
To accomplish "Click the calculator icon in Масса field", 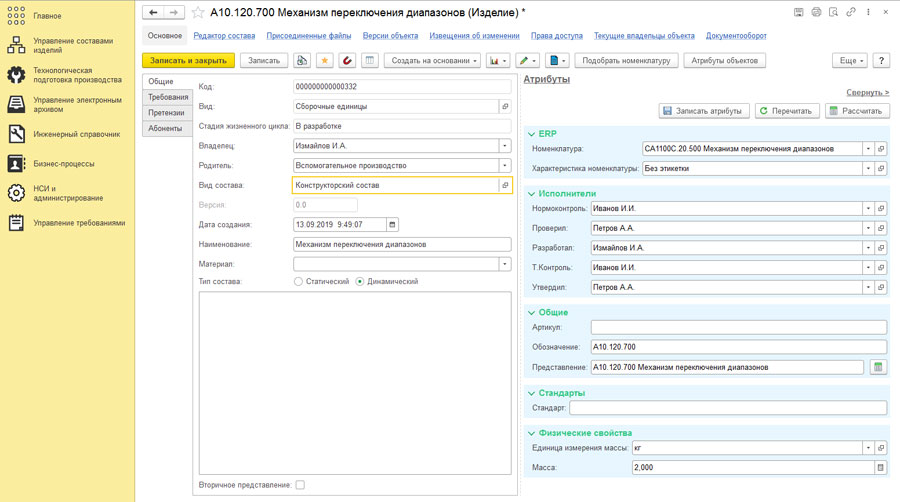I will [x=880, y=467].
